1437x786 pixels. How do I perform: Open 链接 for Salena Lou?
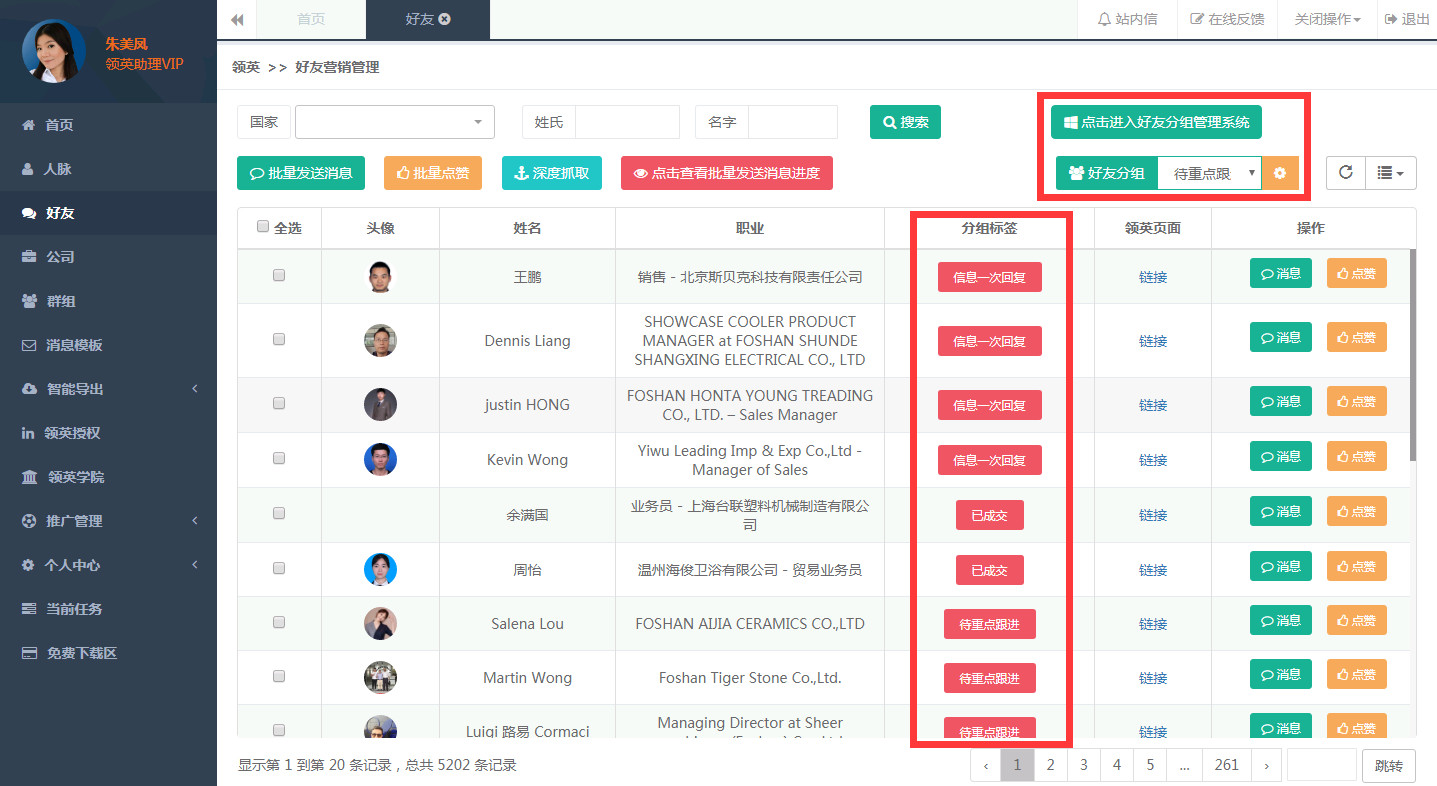pos(1152,624)
